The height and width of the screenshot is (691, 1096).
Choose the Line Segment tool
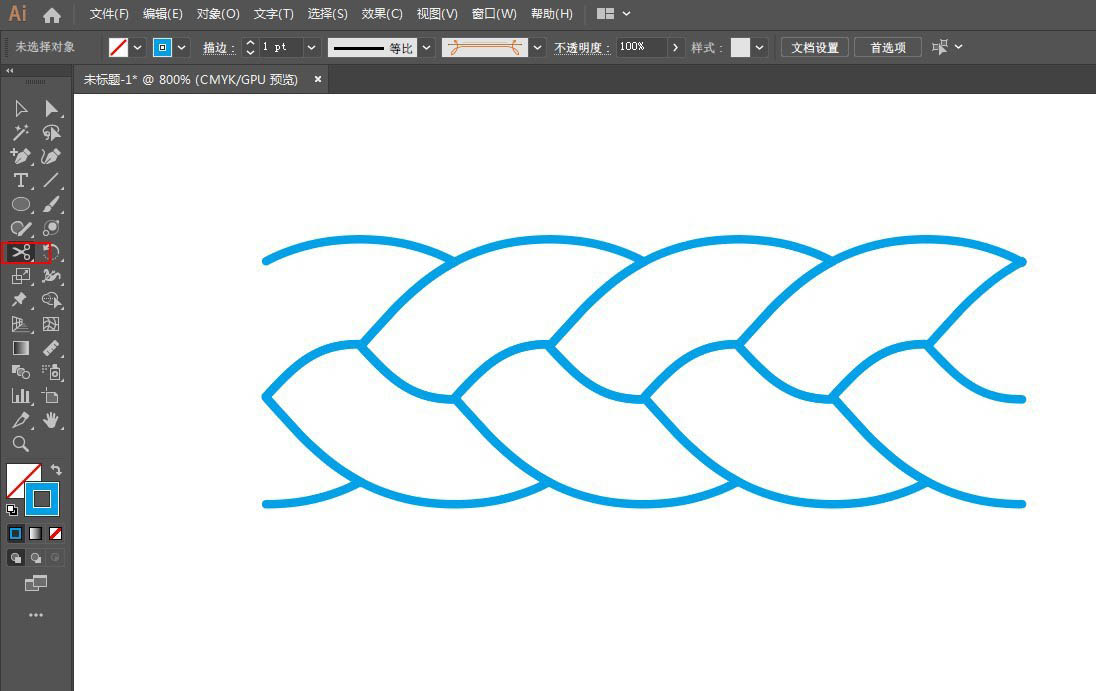tap(51, 180)
